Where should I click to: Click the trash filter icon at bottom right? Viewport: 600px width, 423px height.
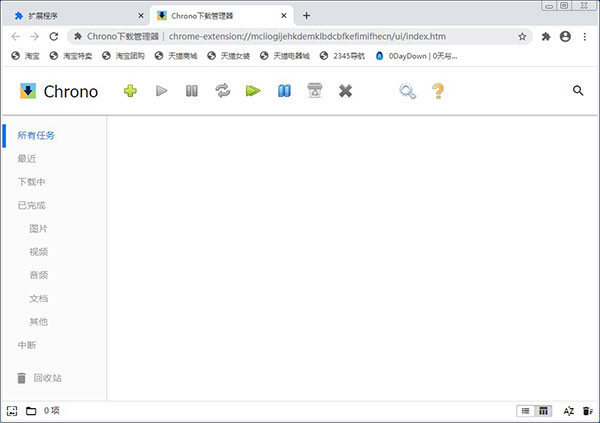pyautogui.click(x=588, y=411)
